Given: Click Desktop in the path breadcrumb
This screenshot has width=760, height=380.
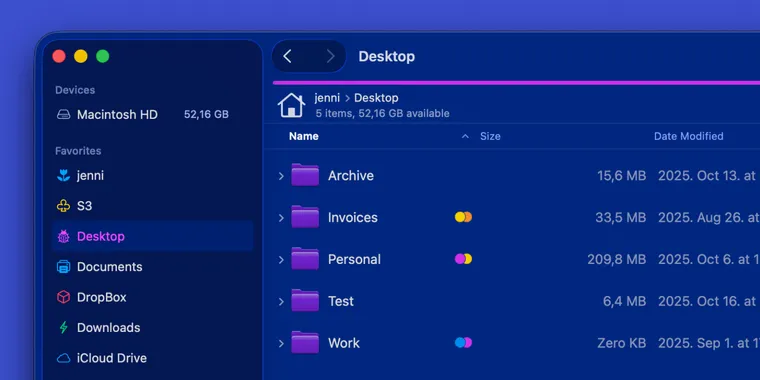Looking at the screenshot, I should click(x=376, y=98).
